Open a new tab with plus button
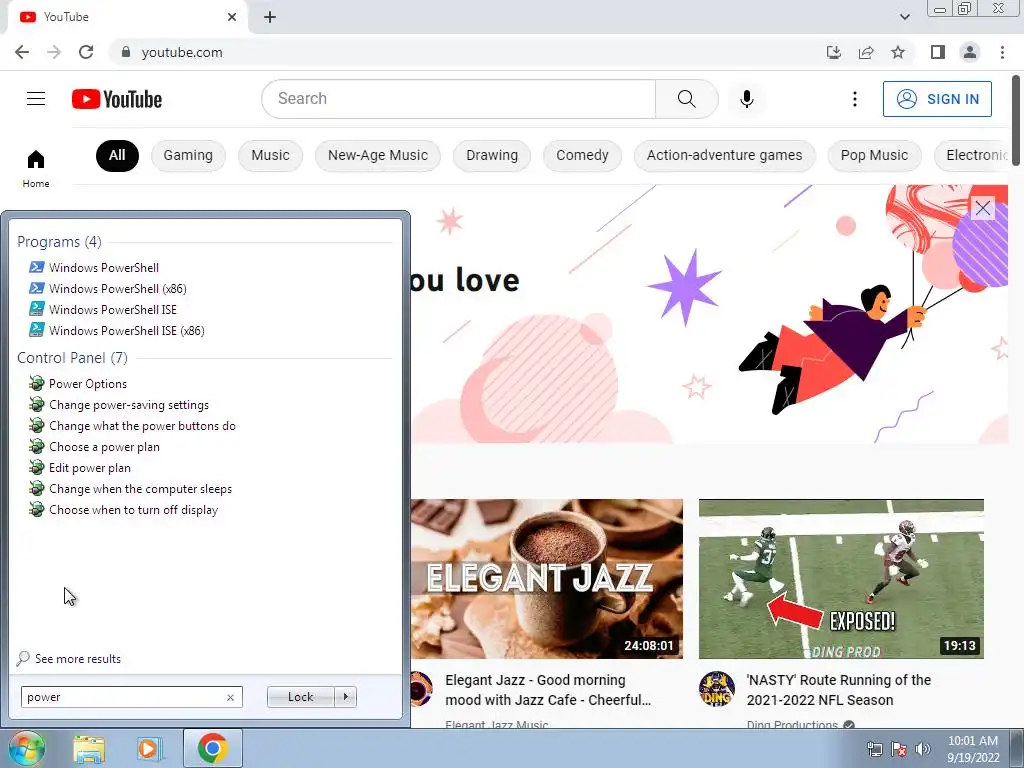This screenshot has width=1024, height=768. coord(270,17)
